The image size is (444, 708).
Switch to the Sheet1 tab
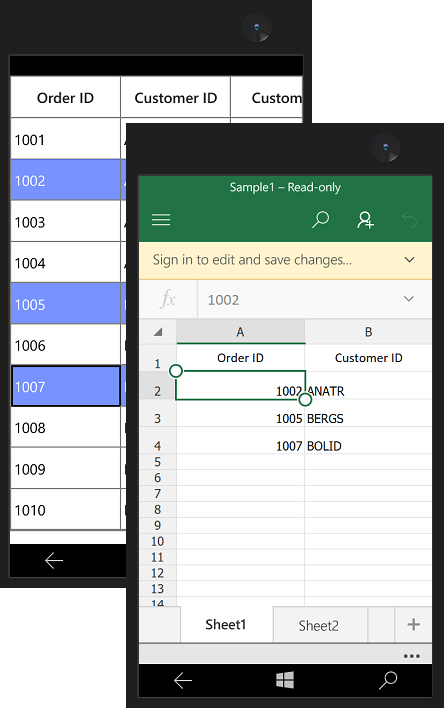[x=226, y=624]
